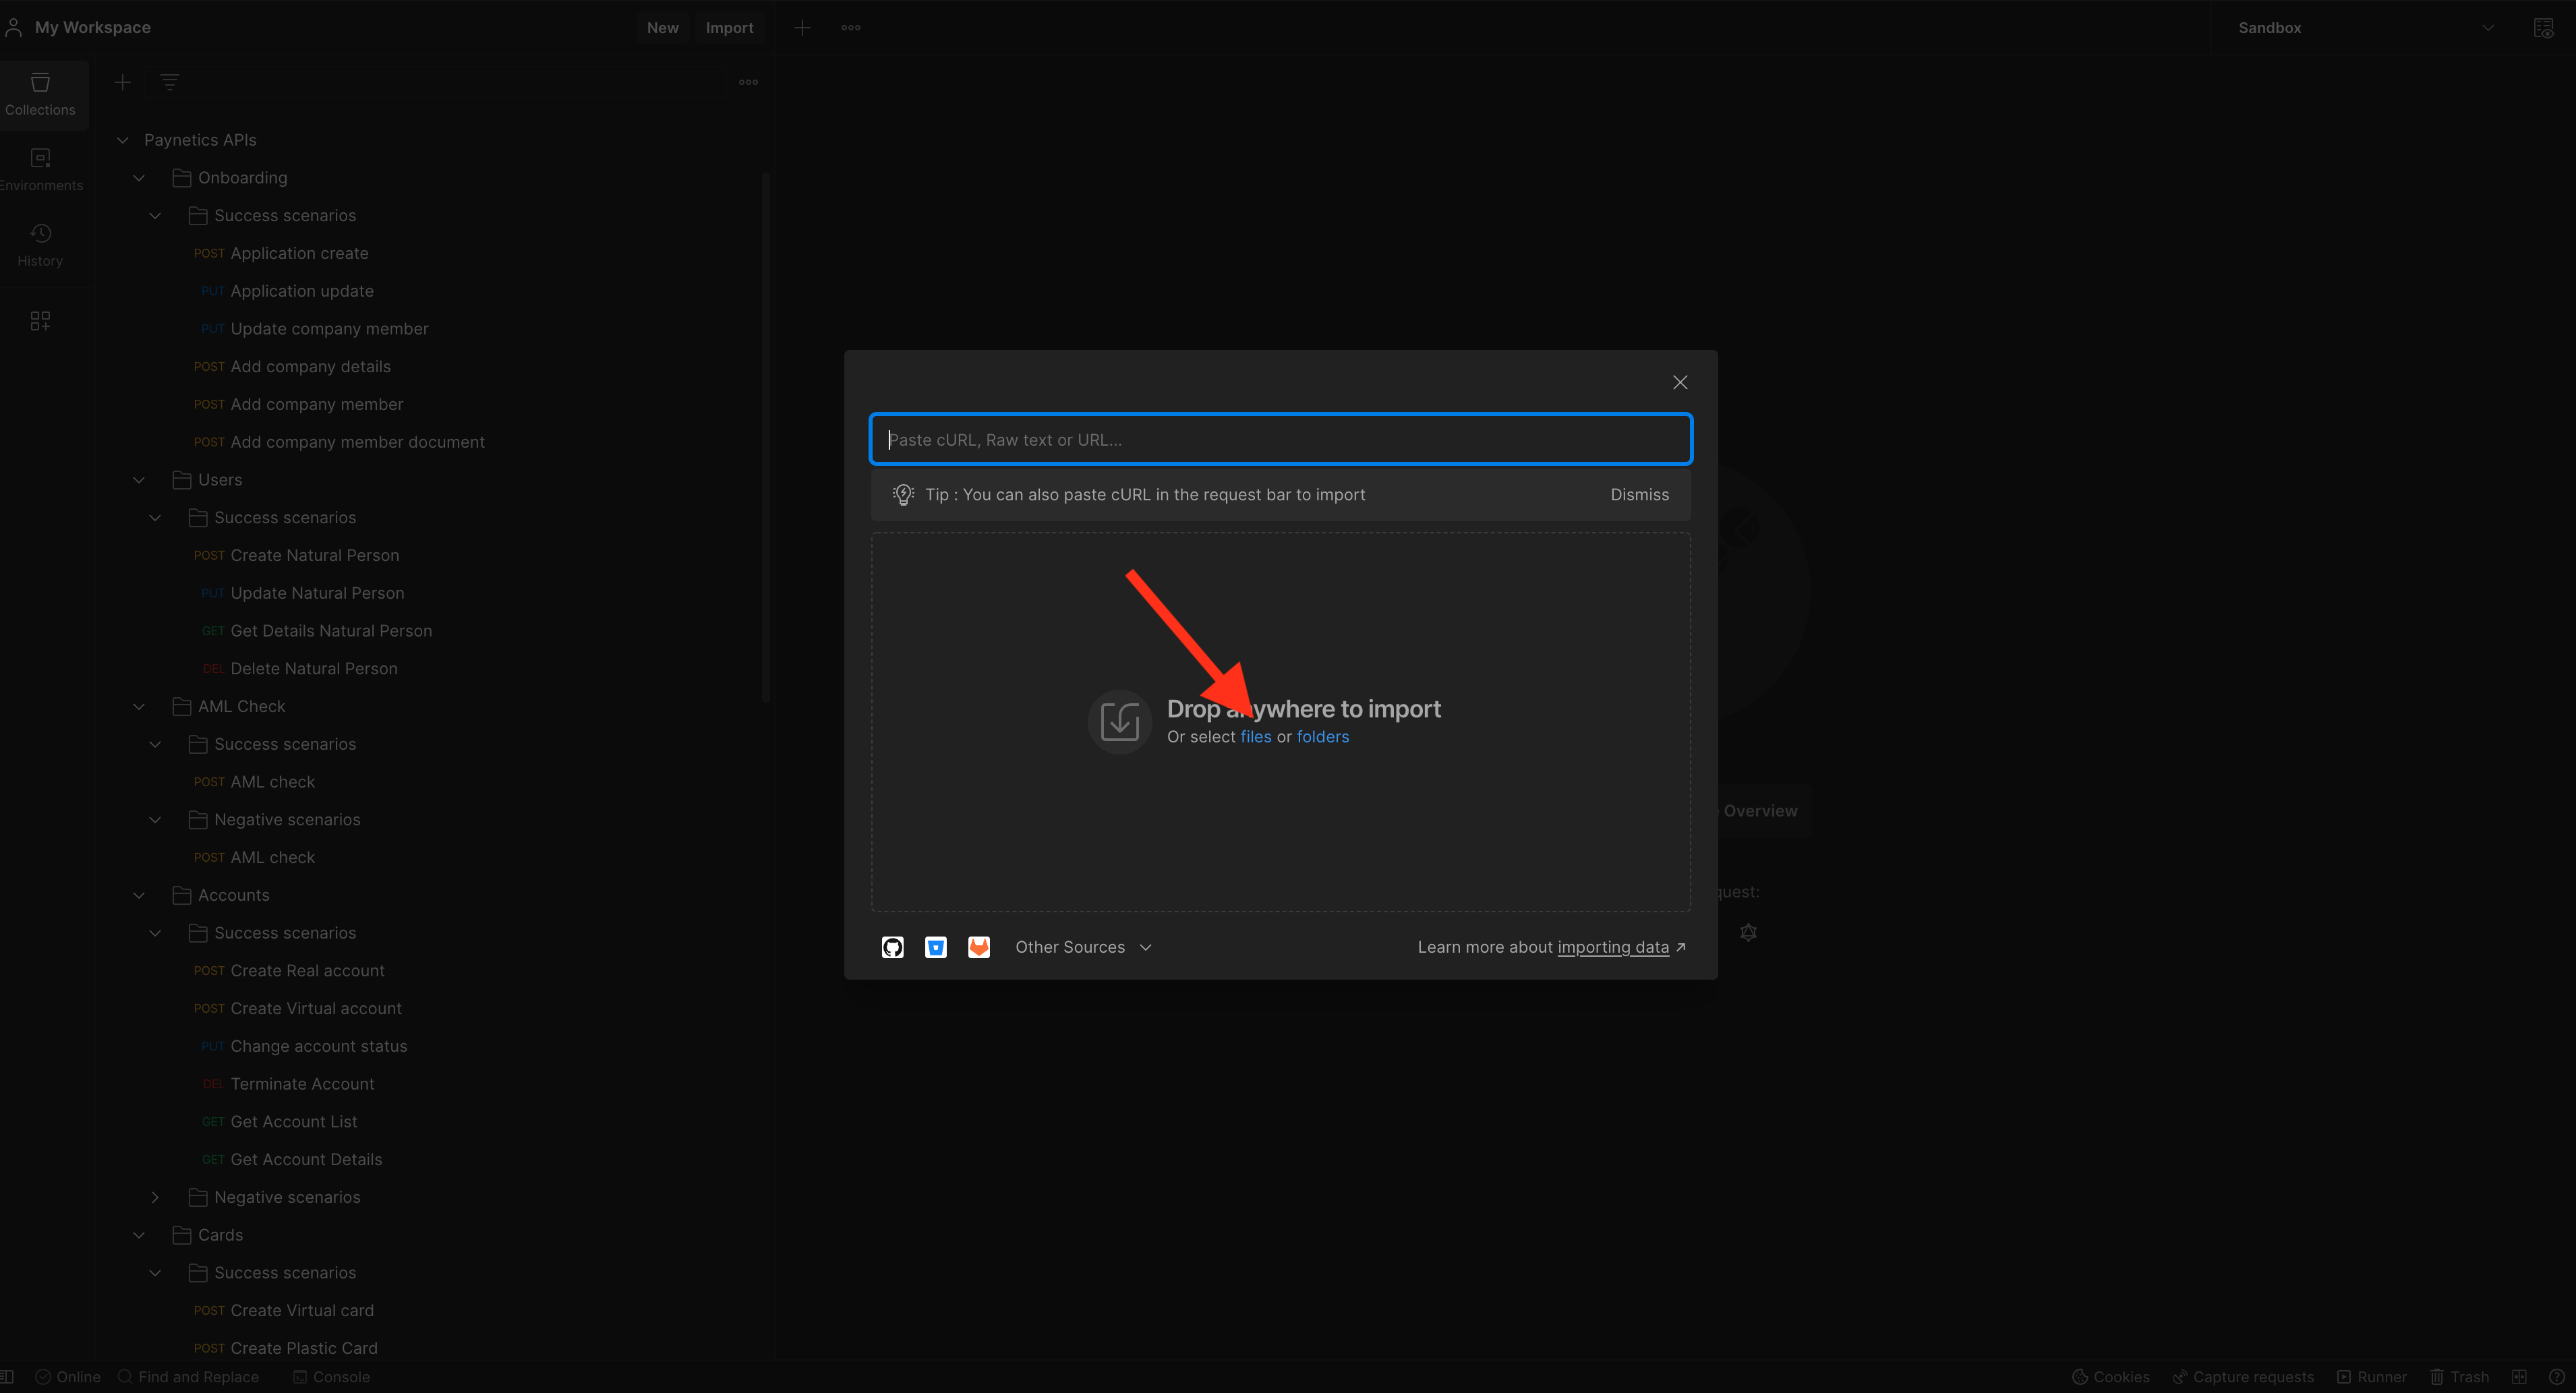Click the Bitbucket import source icon
Image resolution: width=2576 pixels, height=1393 pixels.
coord(935,947)
